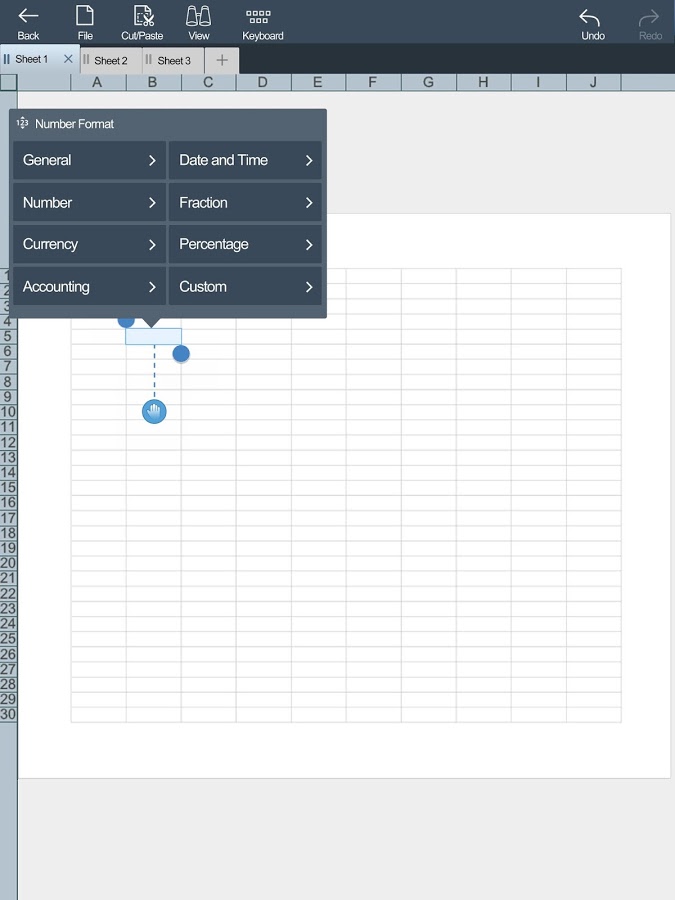Expand the Percentage format options
675x900 pixels.
[245, 245]
